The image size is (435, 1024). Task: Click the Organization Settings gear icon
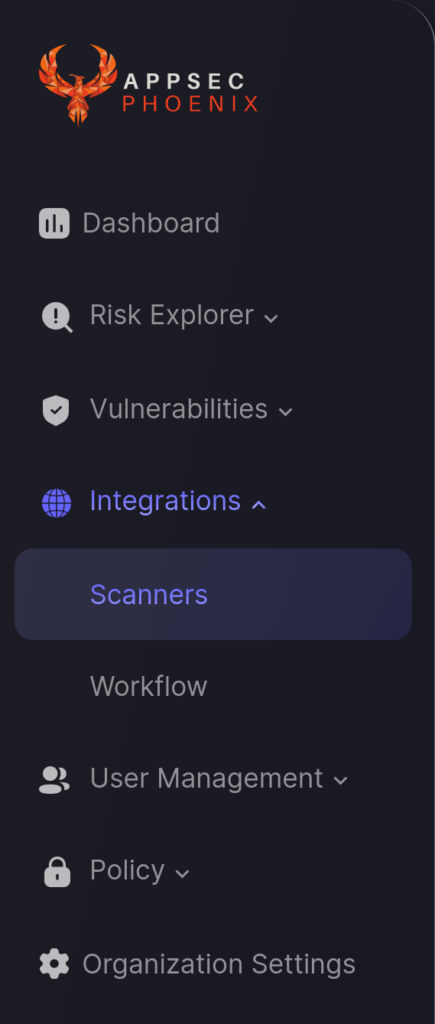click(54, 964)
